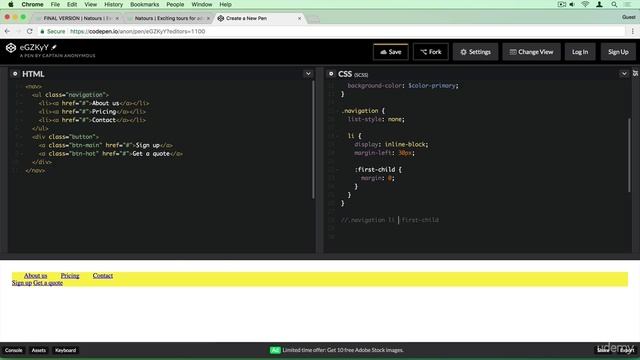640x360 pixels.
Task: Click the Guest profile label
Action: coord(629,17)
